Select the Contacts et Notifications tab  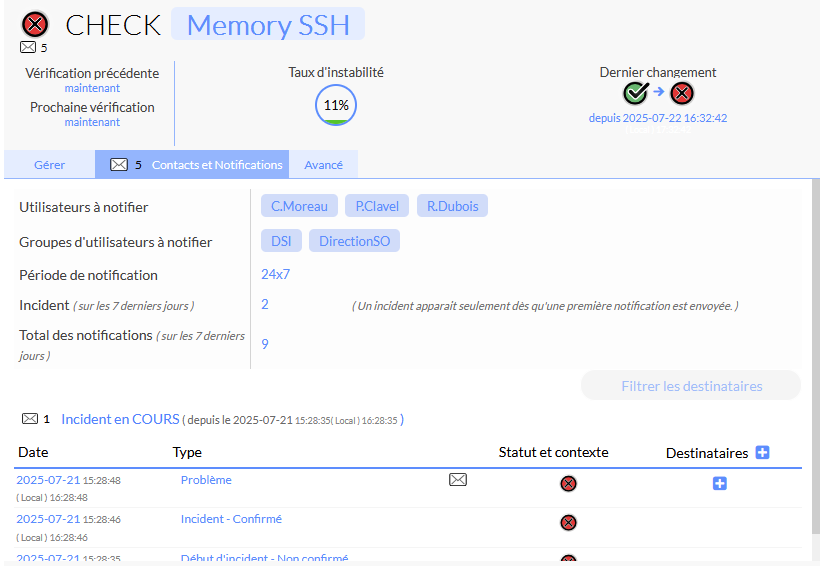pyautogui.click(x=196, y=165)
